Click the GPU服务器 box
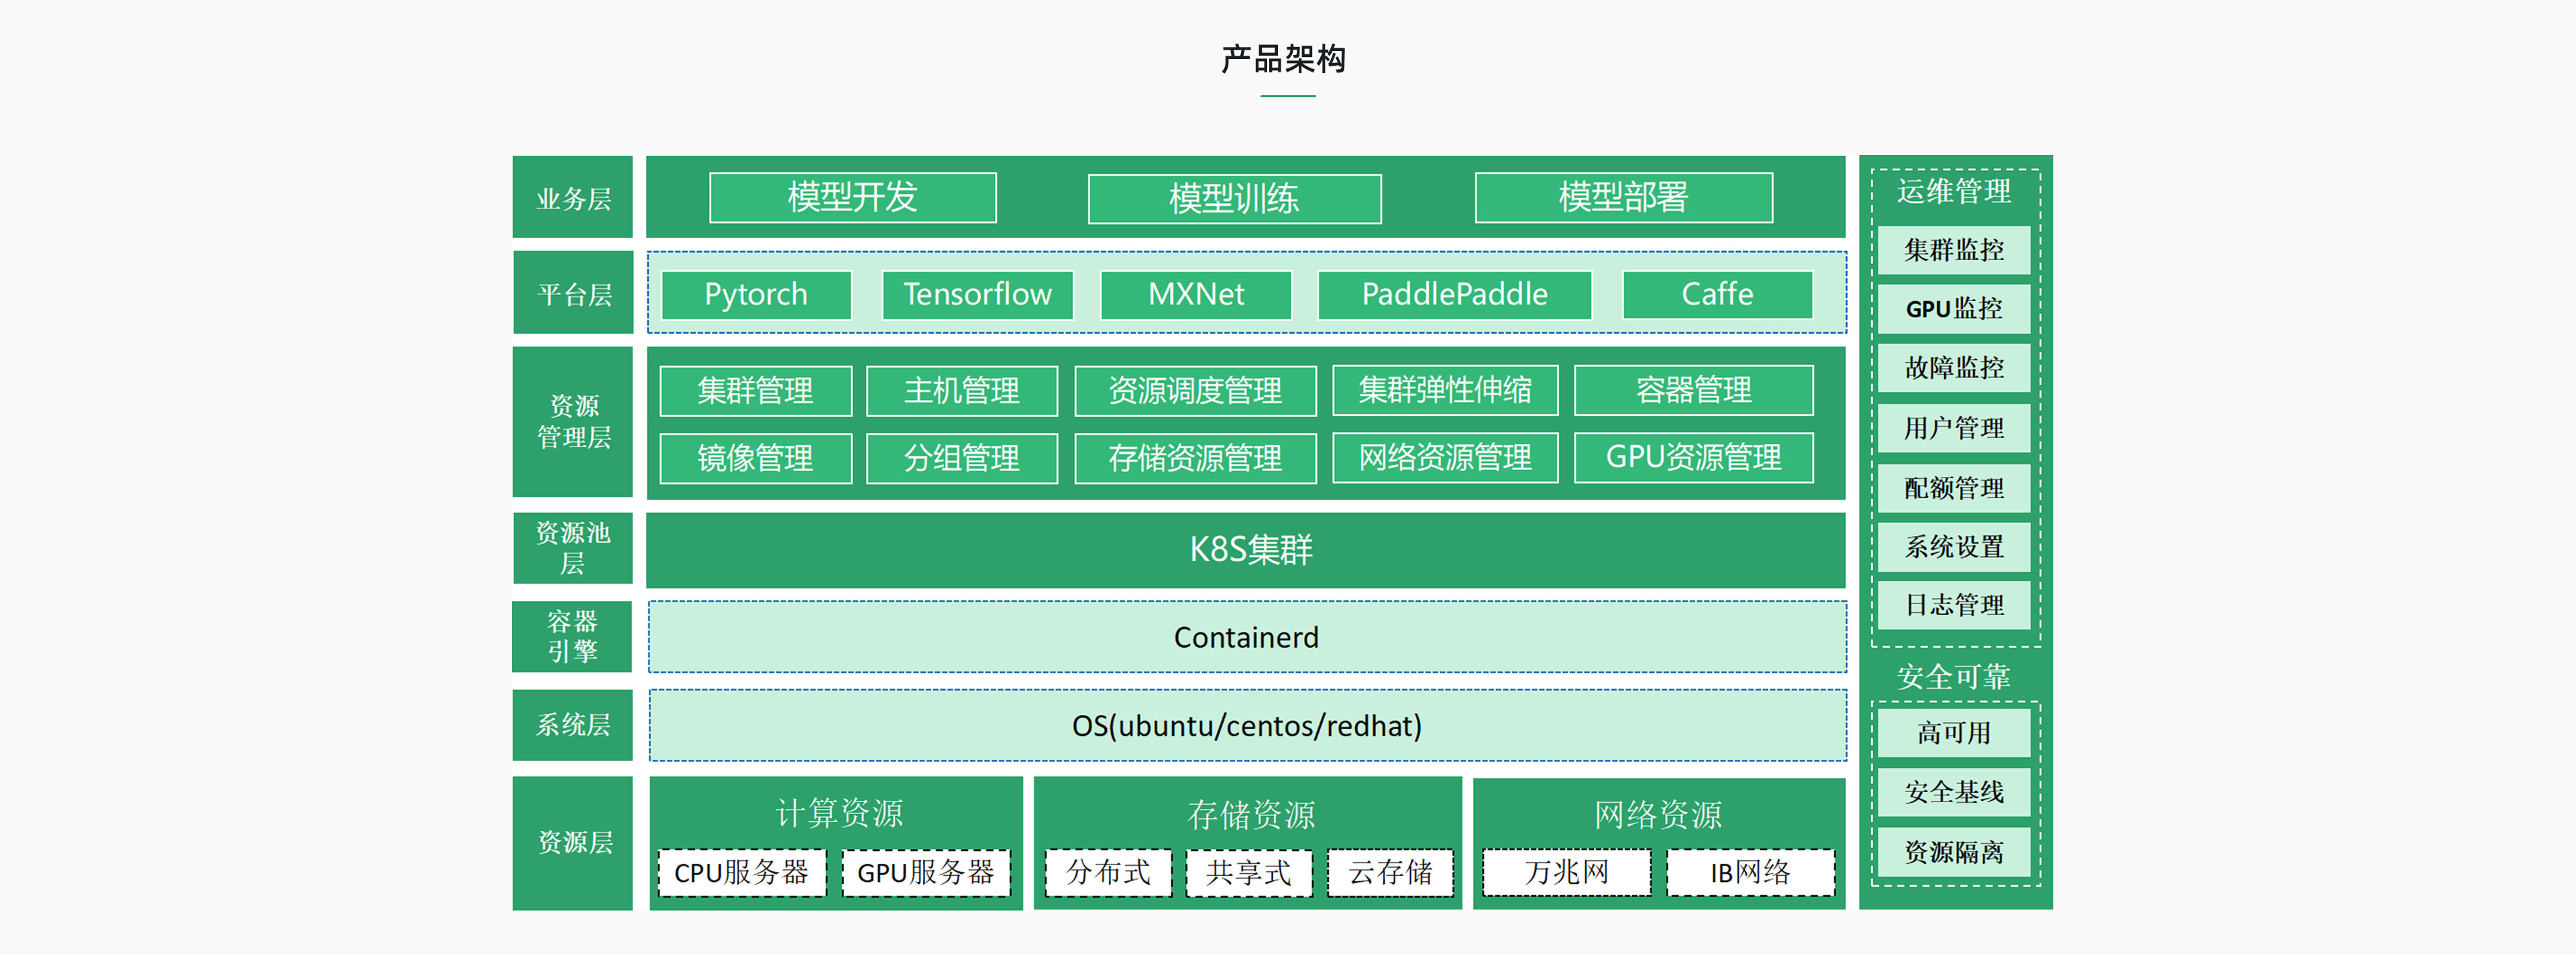 926,872
